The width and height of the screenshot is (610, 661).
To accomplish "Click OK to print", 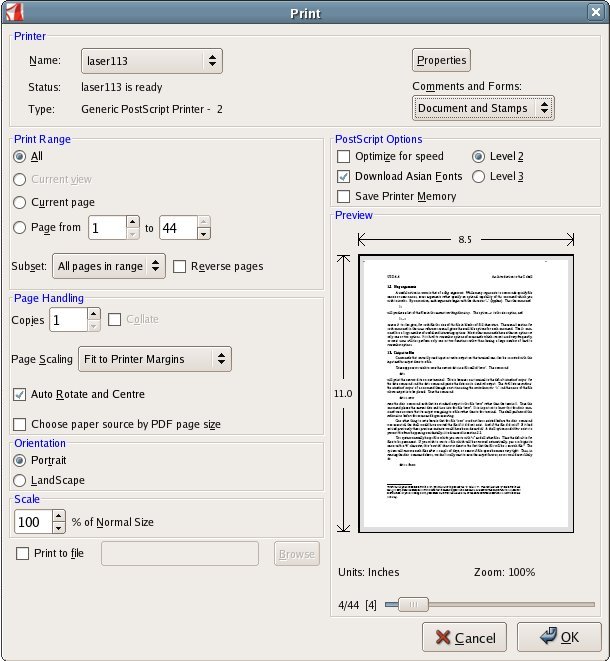I will click(x=559, y=637).
